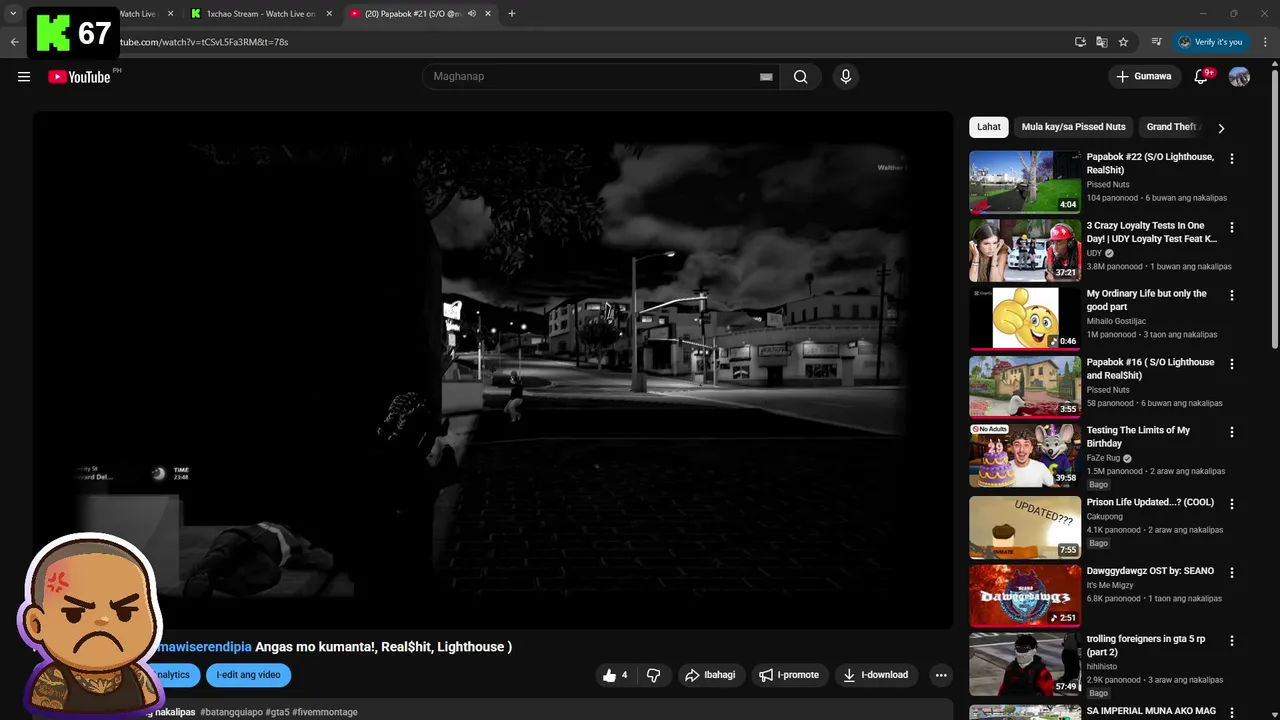Open options menu for Prison Life Updated video
1280x720 pixels.
click(1232, 504)
